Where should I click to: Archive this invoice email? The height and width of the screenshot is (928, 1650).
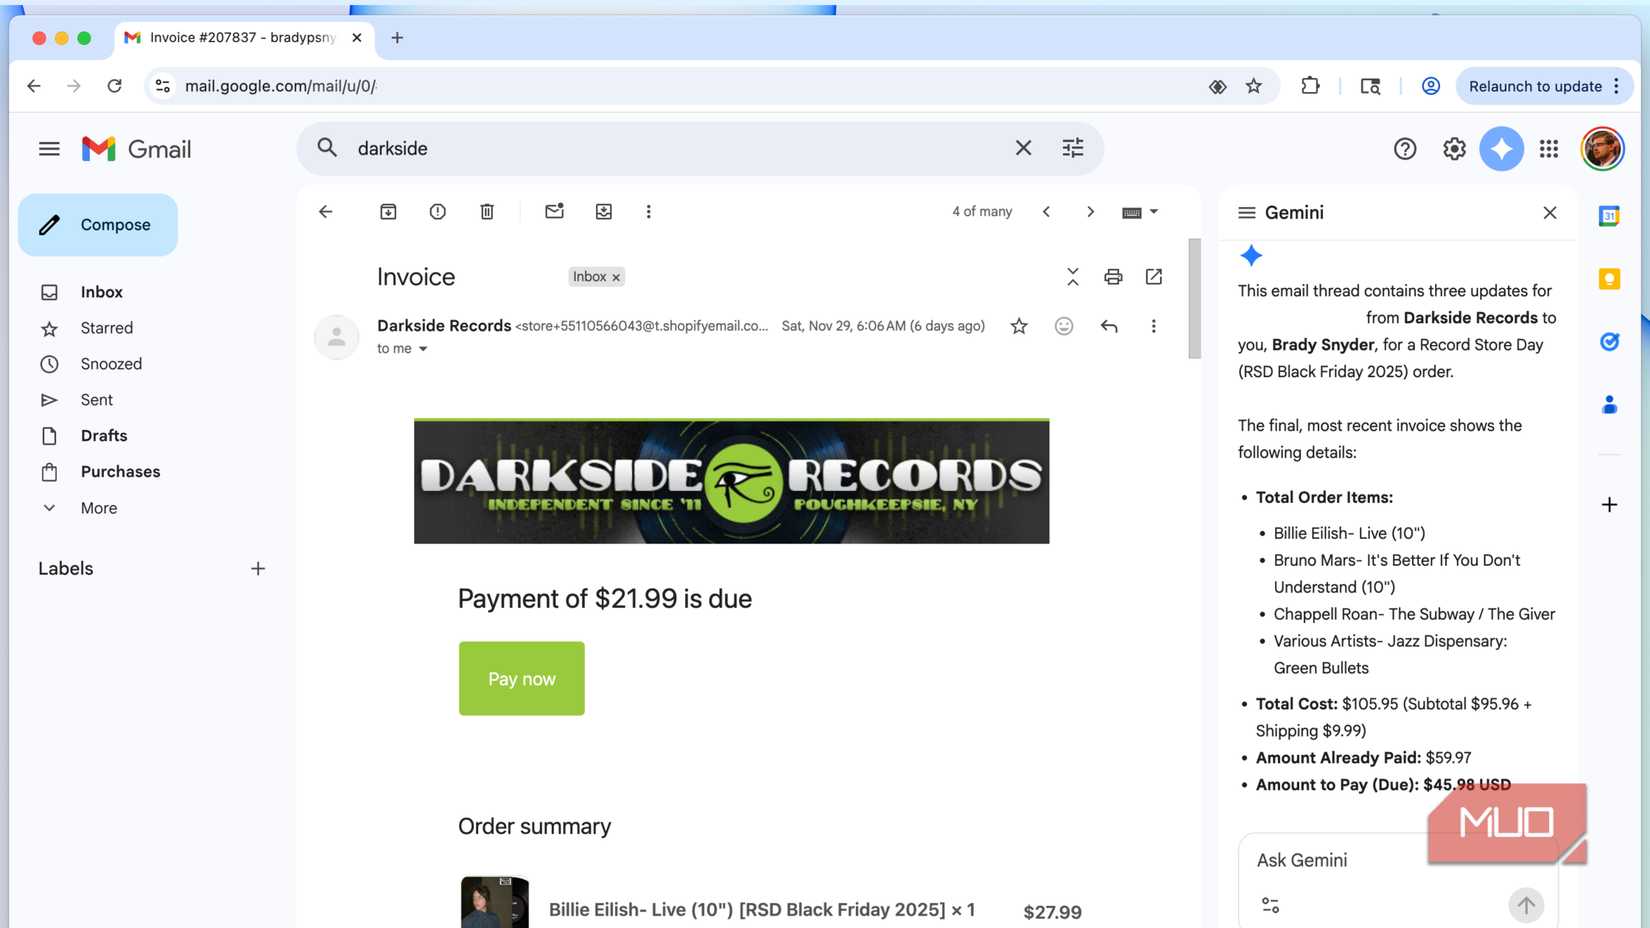click(x=388, y=211)
